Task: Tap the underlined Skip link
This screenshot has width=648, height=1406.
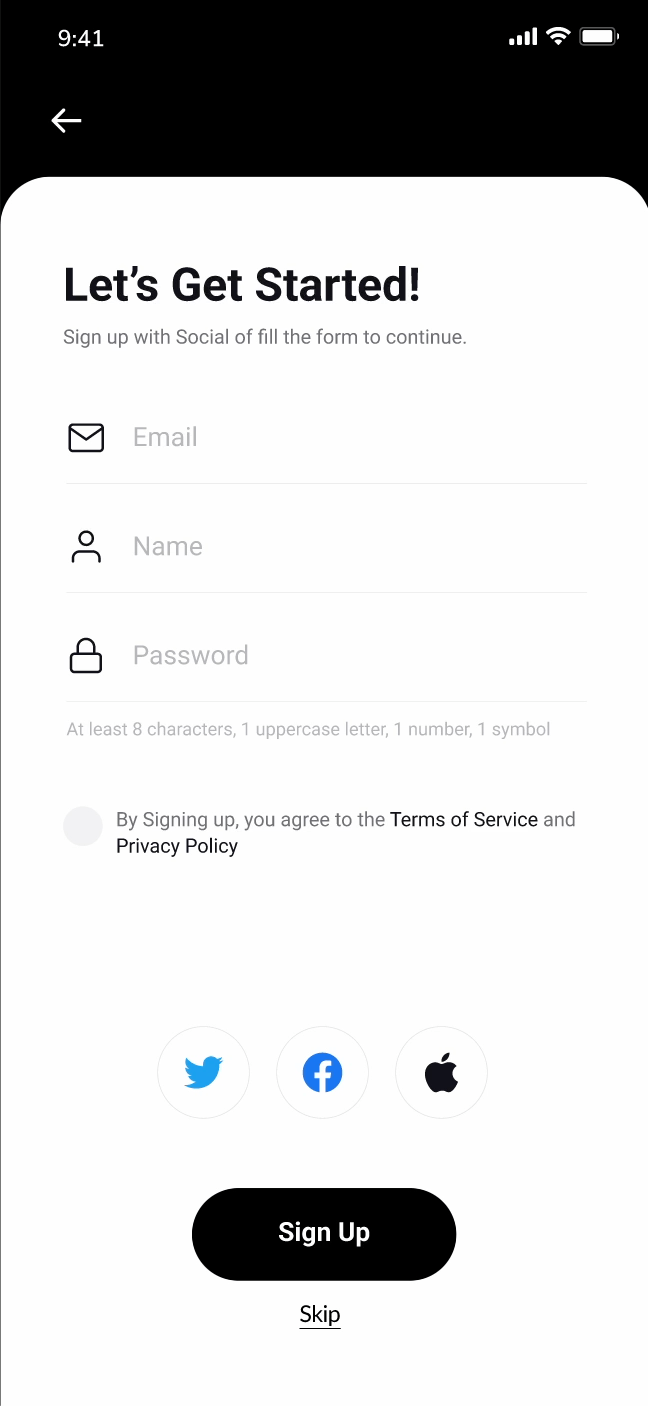Action: tap(320, 1314)
